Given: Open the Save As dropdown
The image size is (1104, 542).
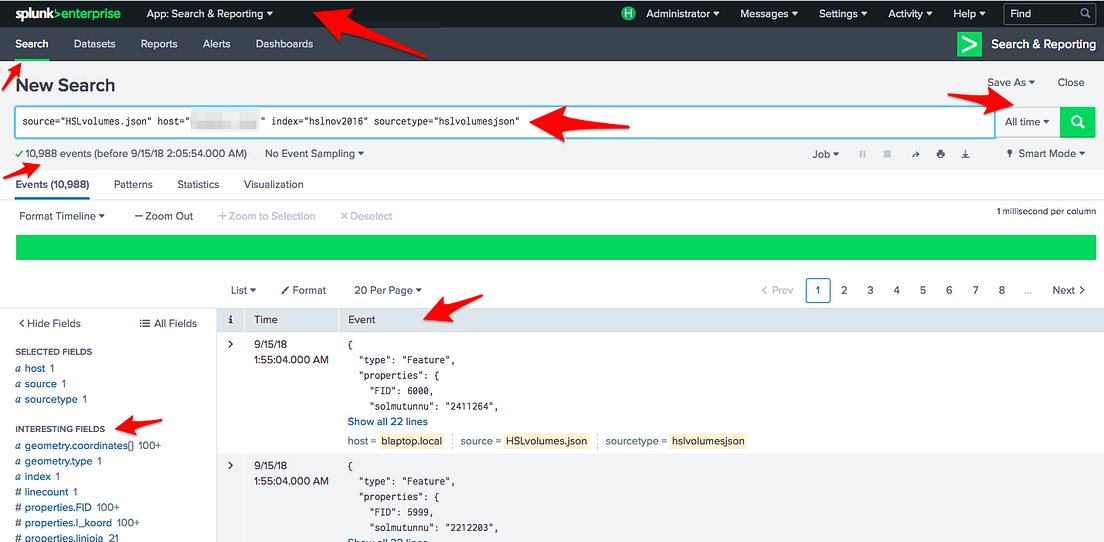Looking at the screenshot, I should 1010,82.
